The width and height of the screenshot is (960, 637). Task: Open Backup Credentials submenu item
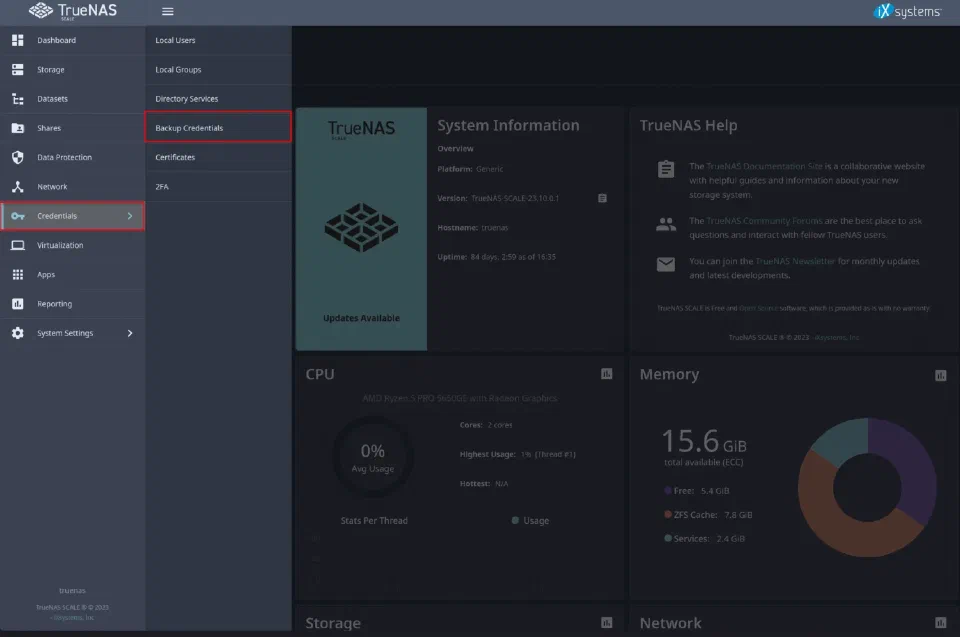pos(219,127)
